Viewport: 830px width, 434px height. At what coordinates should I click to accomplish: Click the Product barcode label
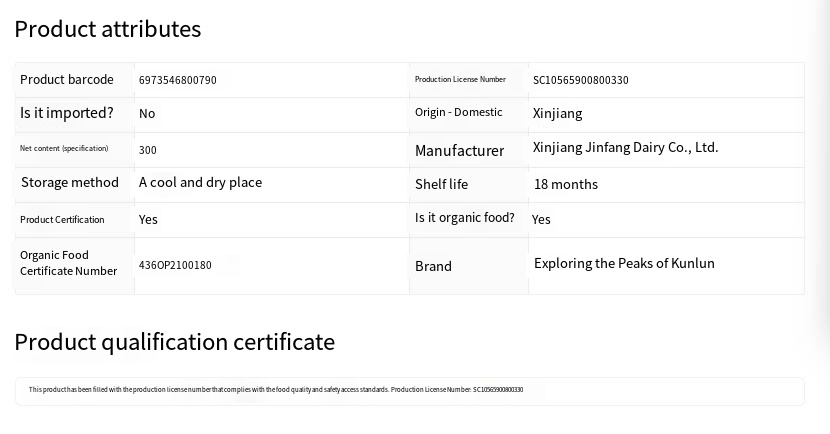point(67,80)
